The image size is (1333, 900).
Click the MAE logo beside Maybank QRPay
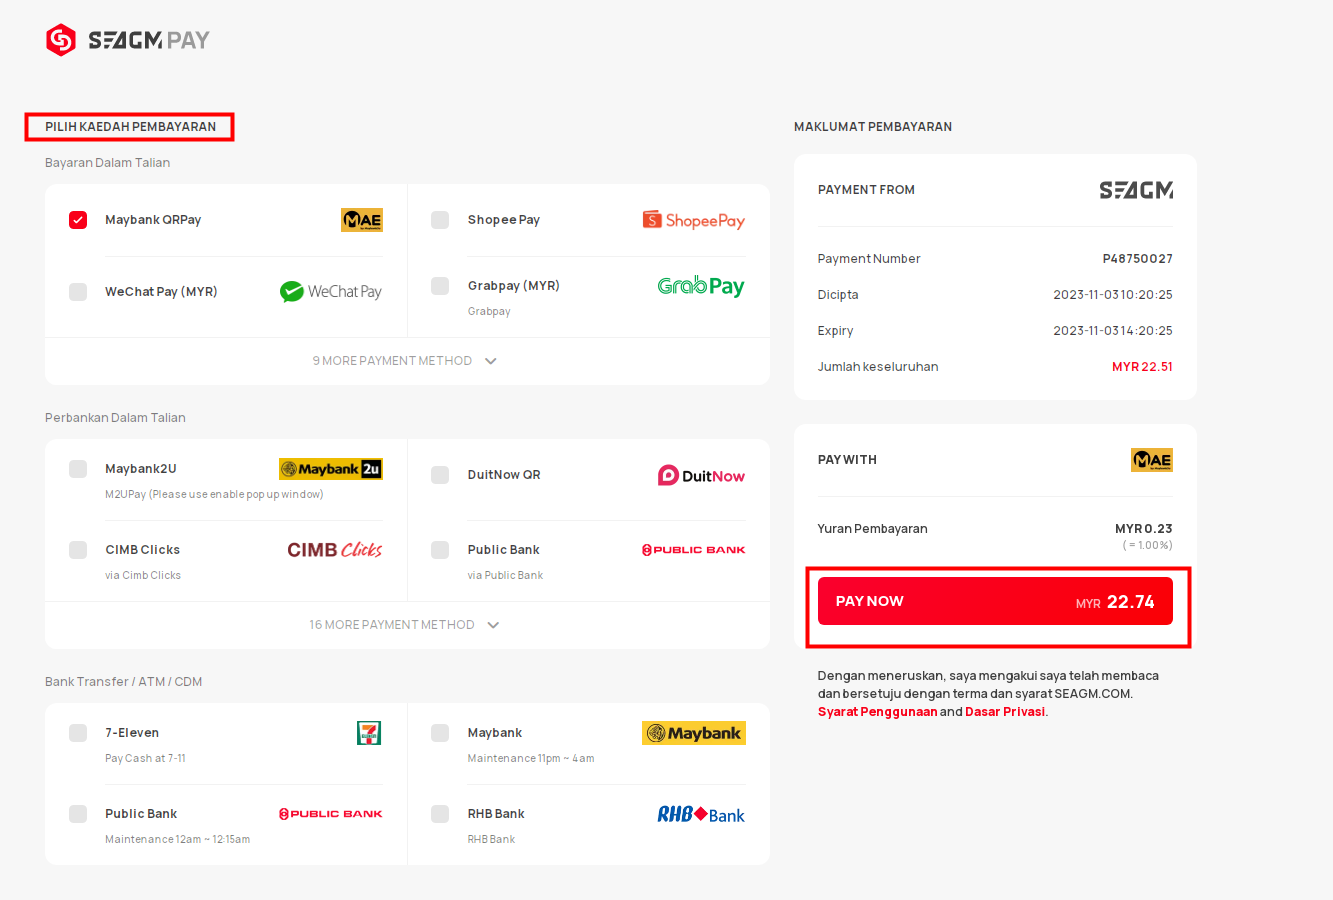[362, 220]
